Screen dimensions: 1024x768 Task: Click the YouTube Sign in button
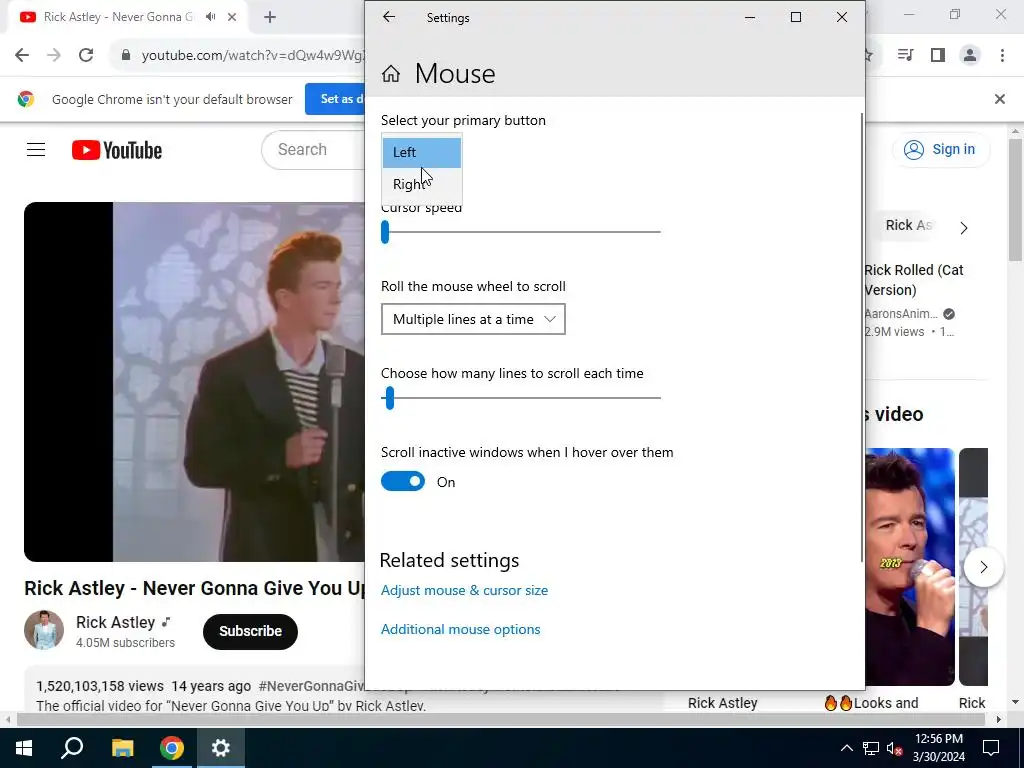(940, 150)
